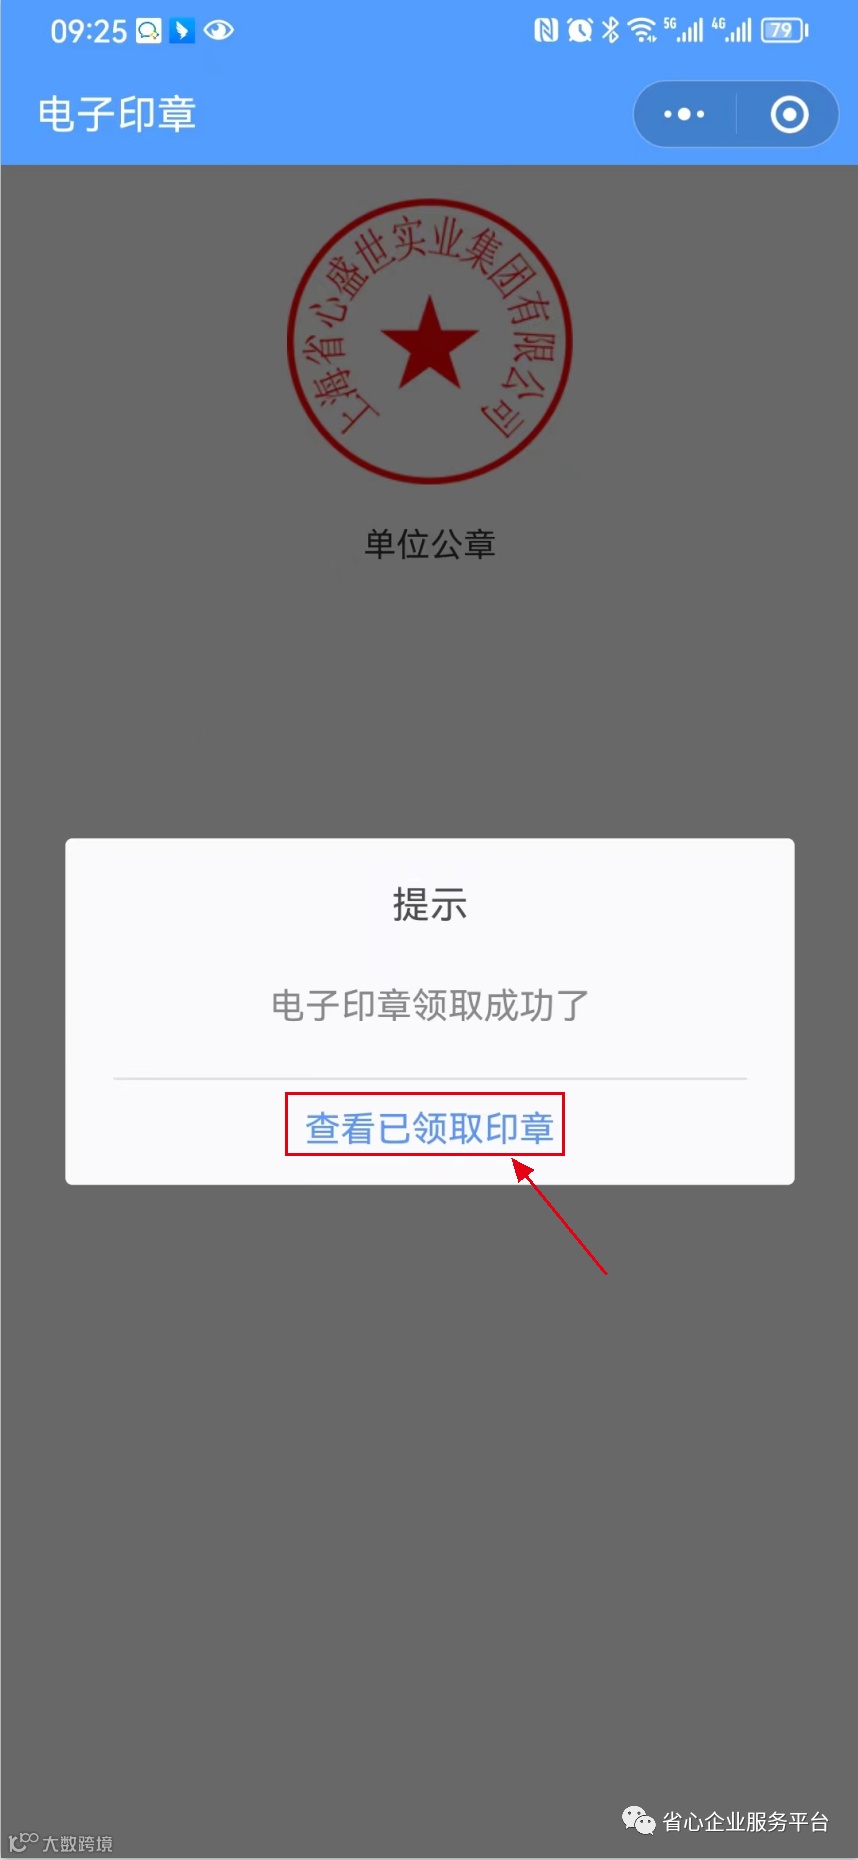Tap the NFC status bar icon
The image size is (858, 1860).
[x=546, y=30]
